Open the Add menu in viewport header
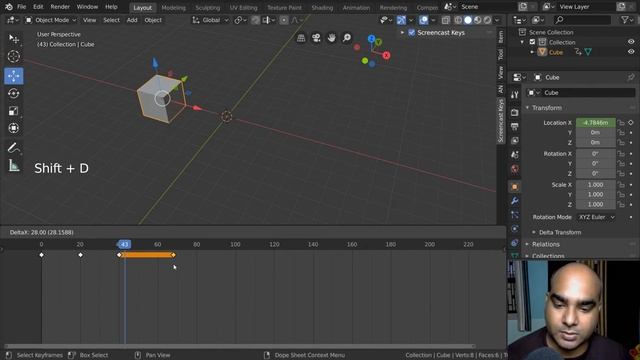This screenshot has height=360, width=640. pos(132,20)
